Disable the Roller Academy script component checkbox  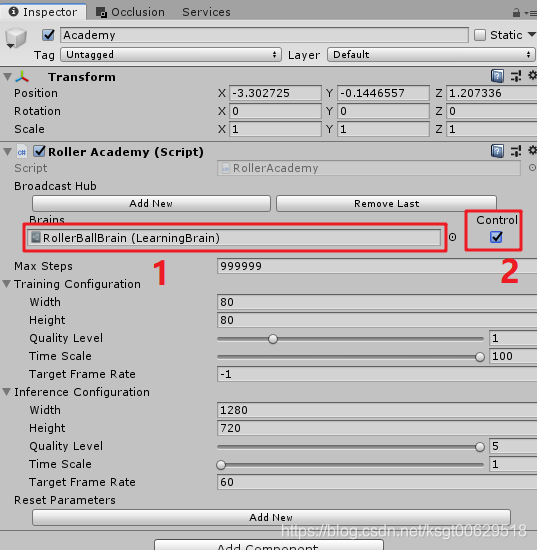click(x=39, y=151)
